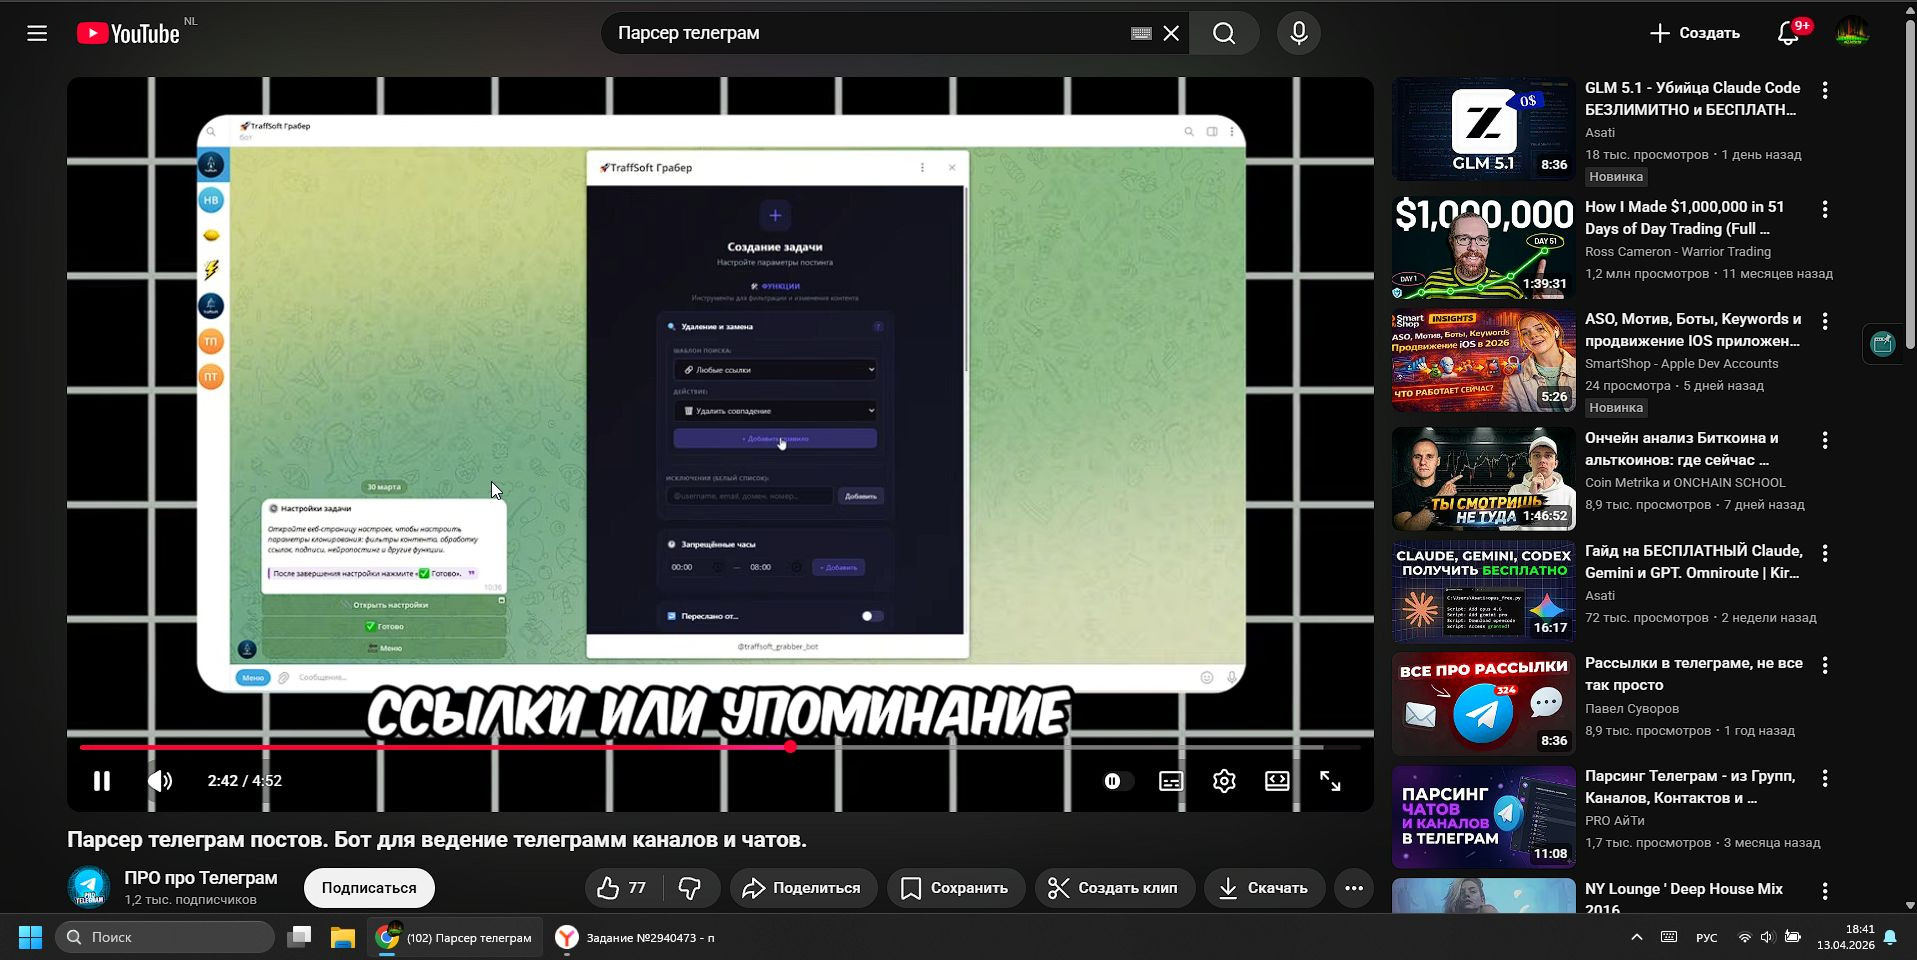
Task: Open the Парсинг Телеграм - из Групп title
Action: (x=1690, y=787)
